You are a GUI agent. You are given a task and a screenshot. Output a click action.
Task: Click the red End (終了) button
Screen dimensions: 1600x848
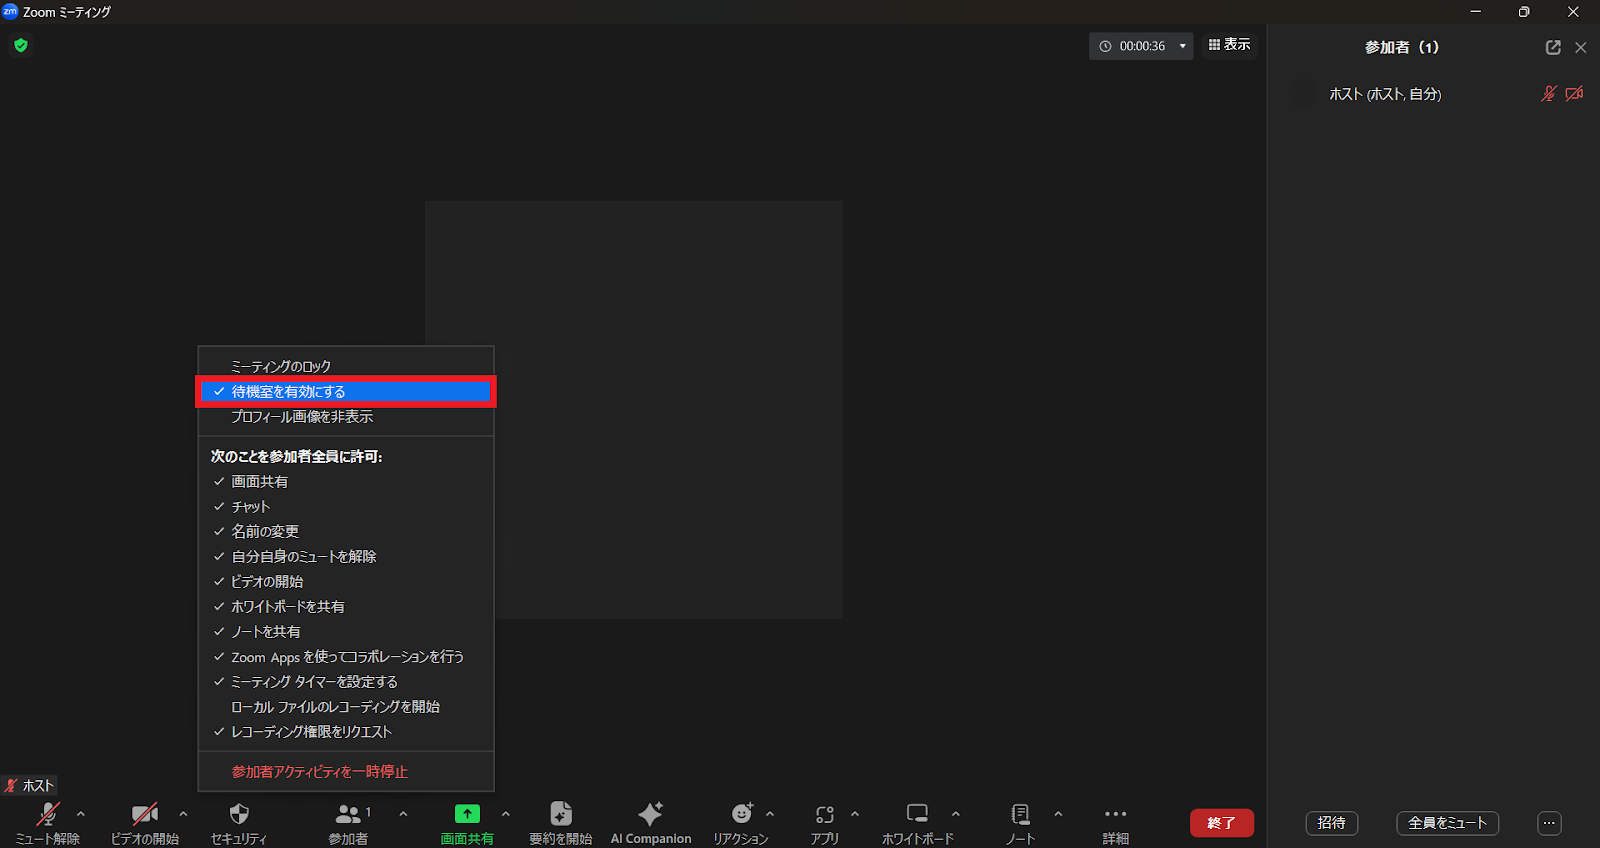[1221, 823]
